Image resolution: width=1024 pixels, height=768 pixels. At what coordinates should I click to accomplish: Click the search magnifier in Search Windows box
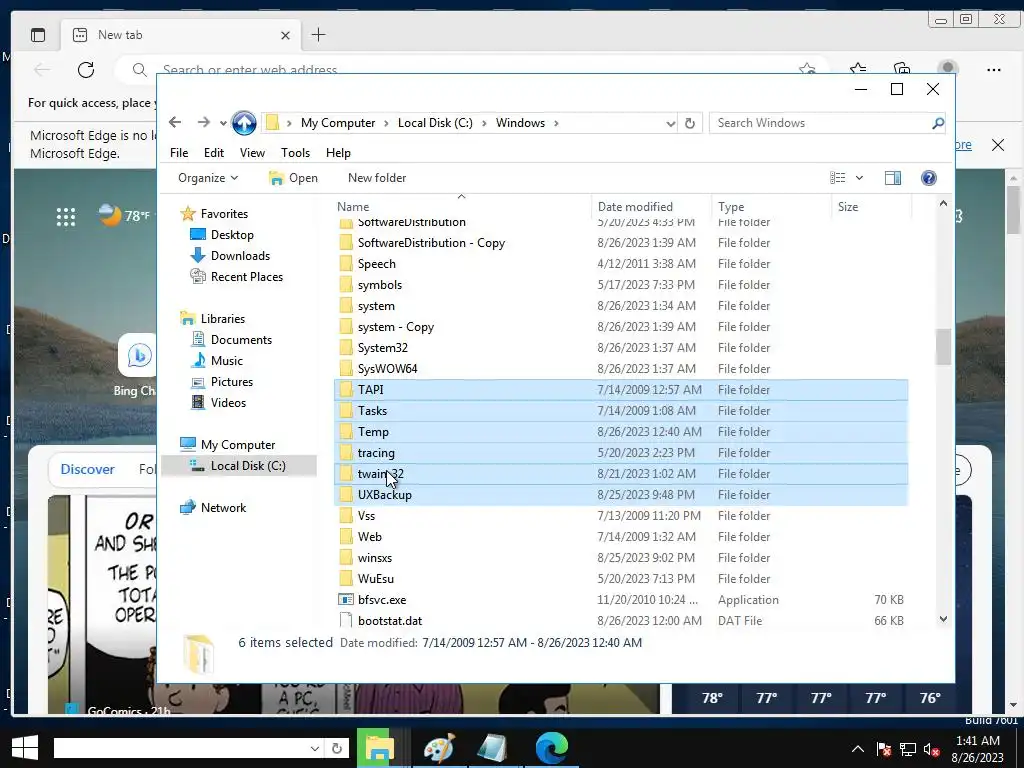click(937, 123)
